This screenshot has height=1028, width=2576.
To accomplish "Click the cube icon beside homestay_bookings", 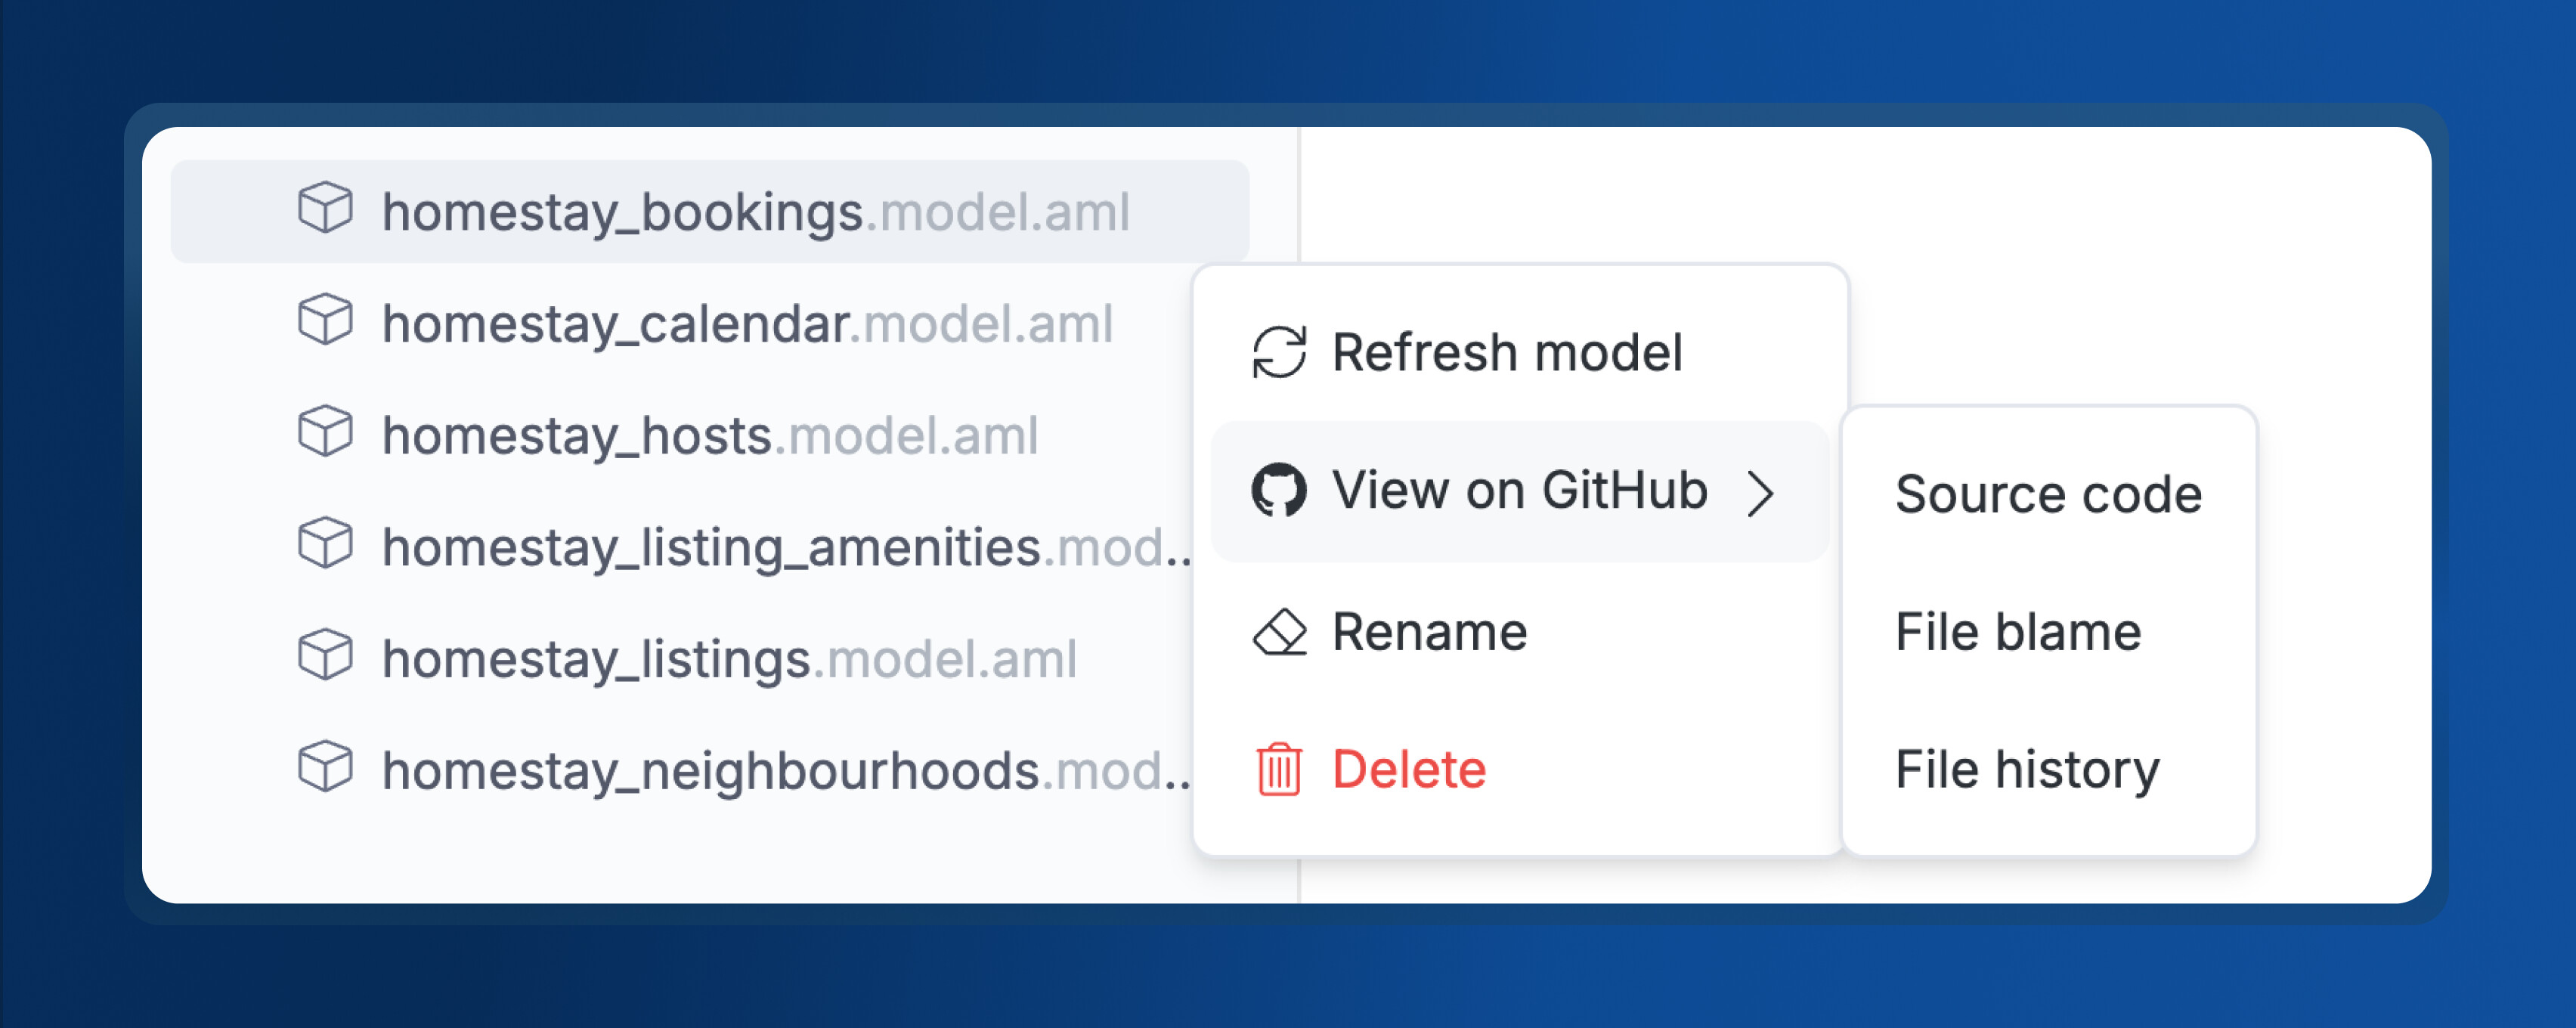I will click(x=325, y=208).
